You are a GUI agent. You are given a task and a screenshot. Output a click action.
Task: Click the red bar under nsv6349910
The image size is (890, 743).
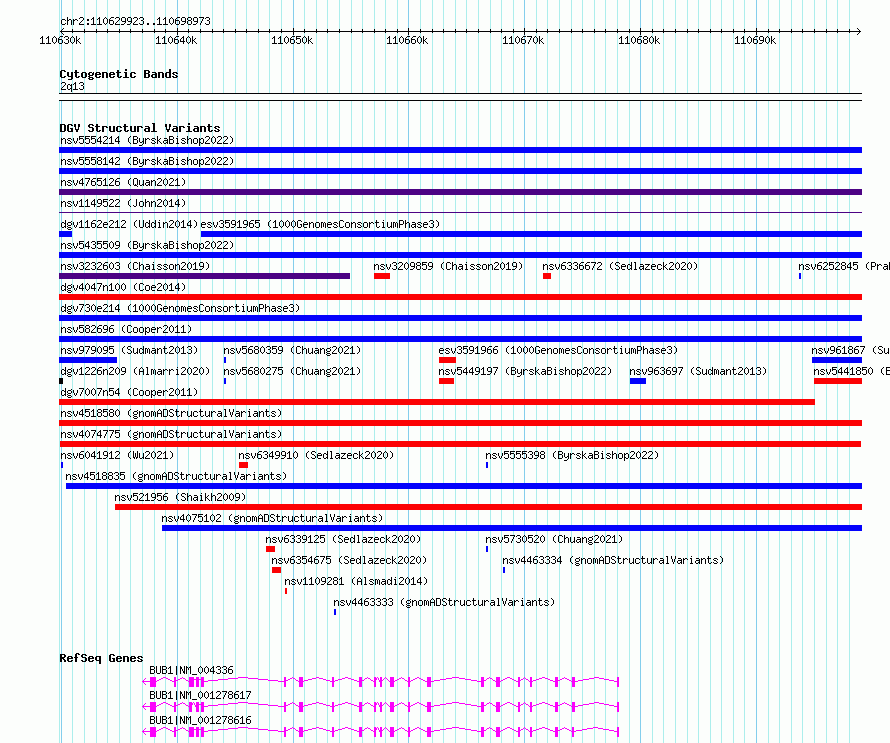pyautogui.click(x=244, y=465)
